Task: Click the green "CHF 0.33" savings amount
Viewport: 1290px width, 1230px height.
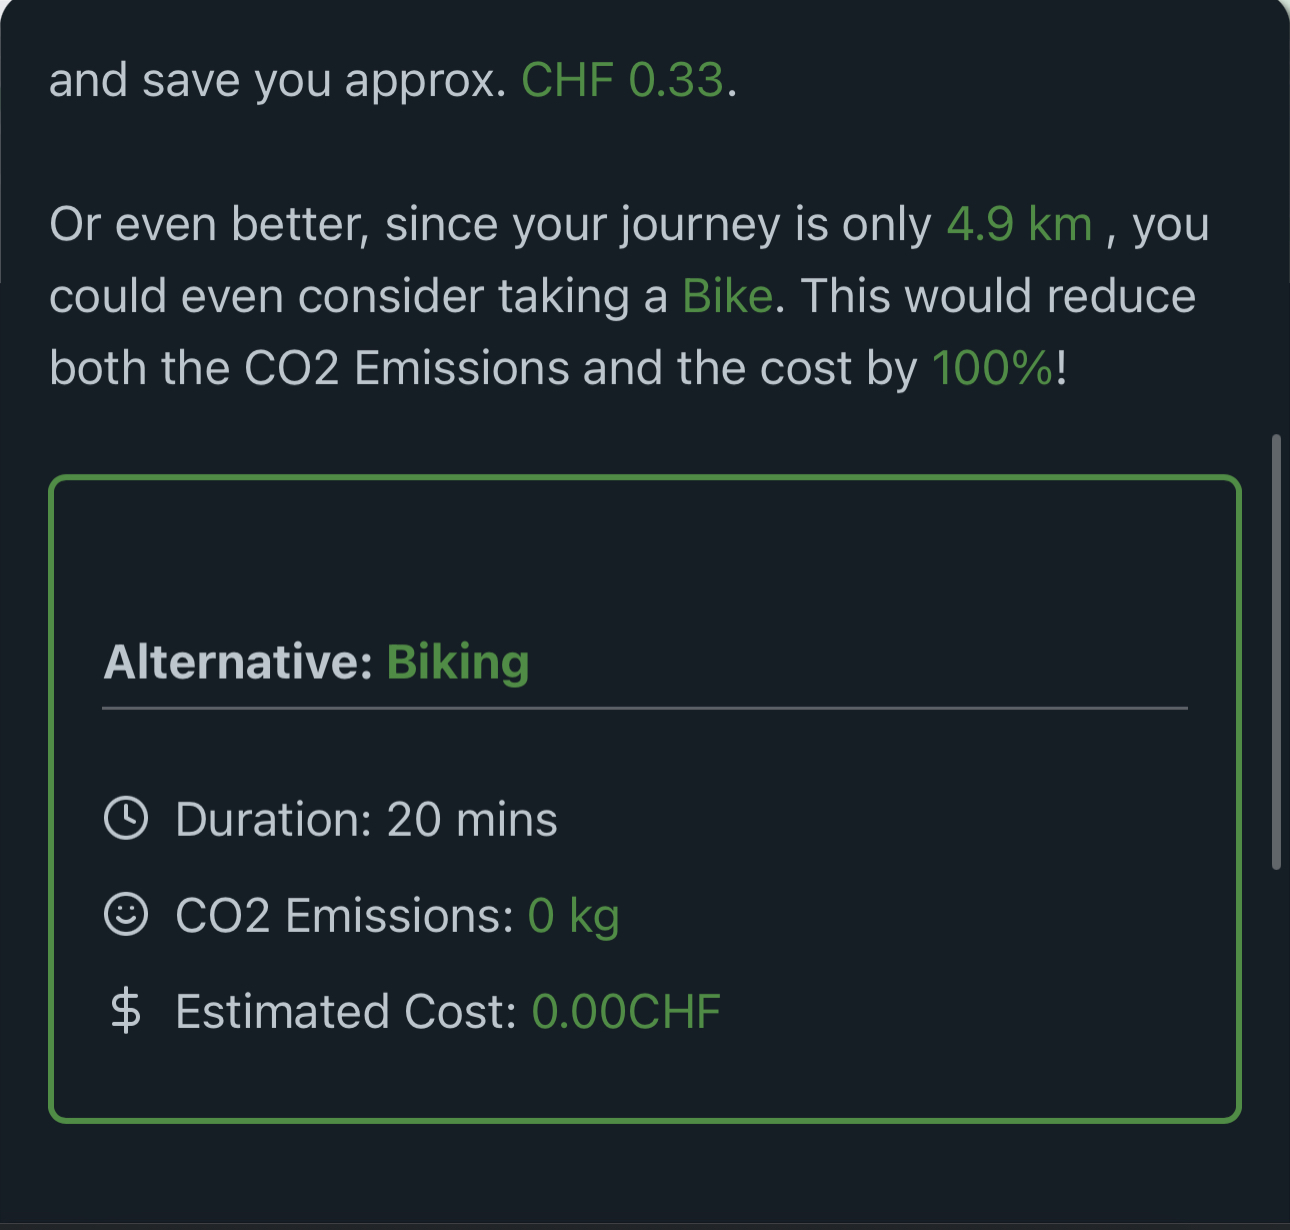Action: pos(622,80)
